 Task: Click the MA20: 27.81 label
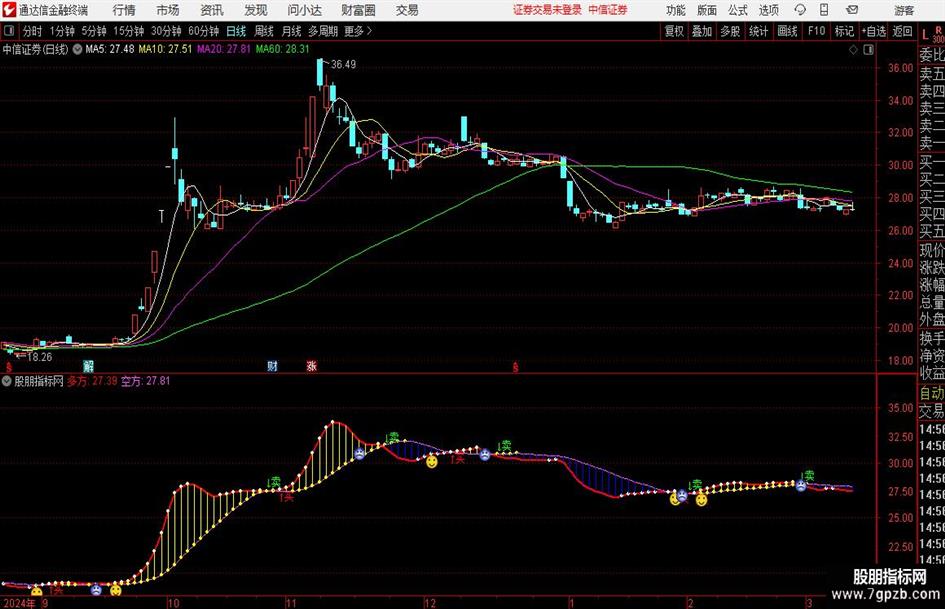point(224,49)
